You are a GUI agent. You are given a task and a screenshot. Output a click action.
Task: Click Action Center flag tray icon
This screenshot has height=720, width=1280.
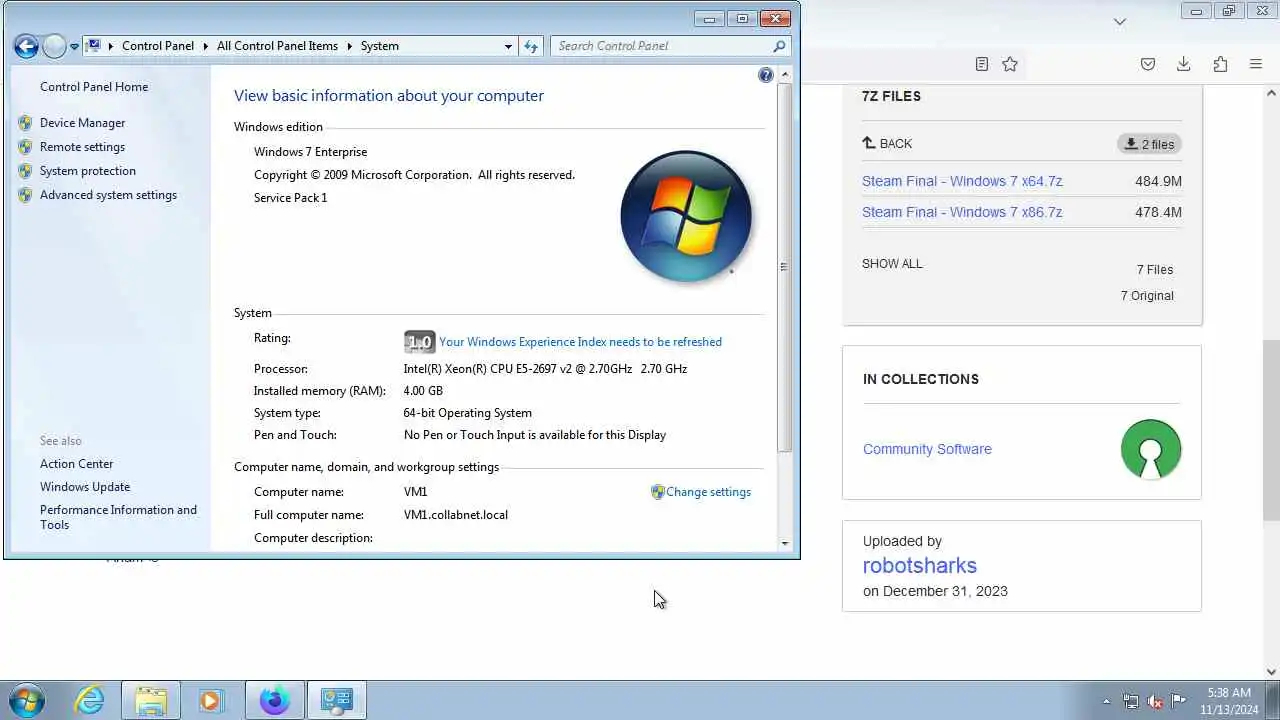click(x=1179, y=701)
